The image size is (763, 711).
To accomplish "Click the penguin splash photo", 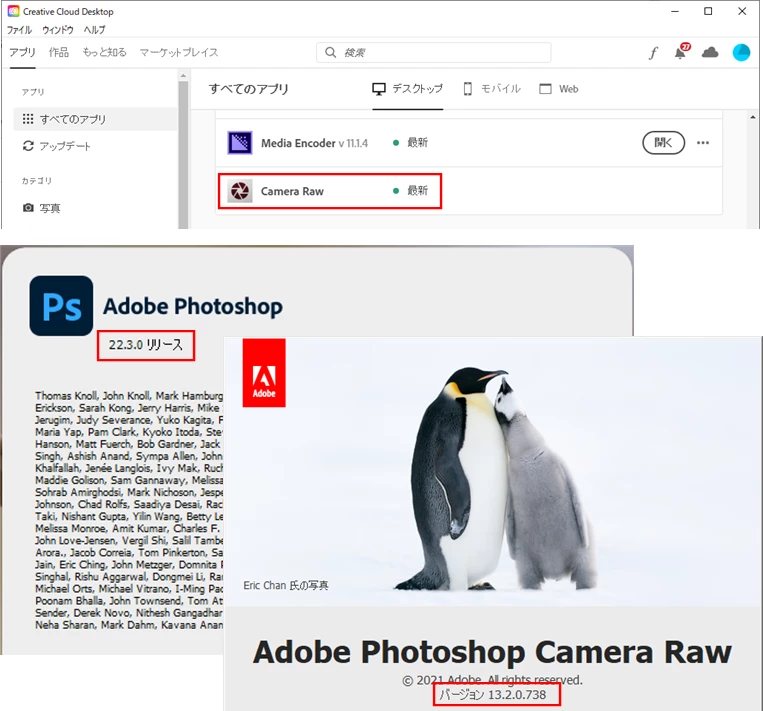I will (x=492, y=471).
